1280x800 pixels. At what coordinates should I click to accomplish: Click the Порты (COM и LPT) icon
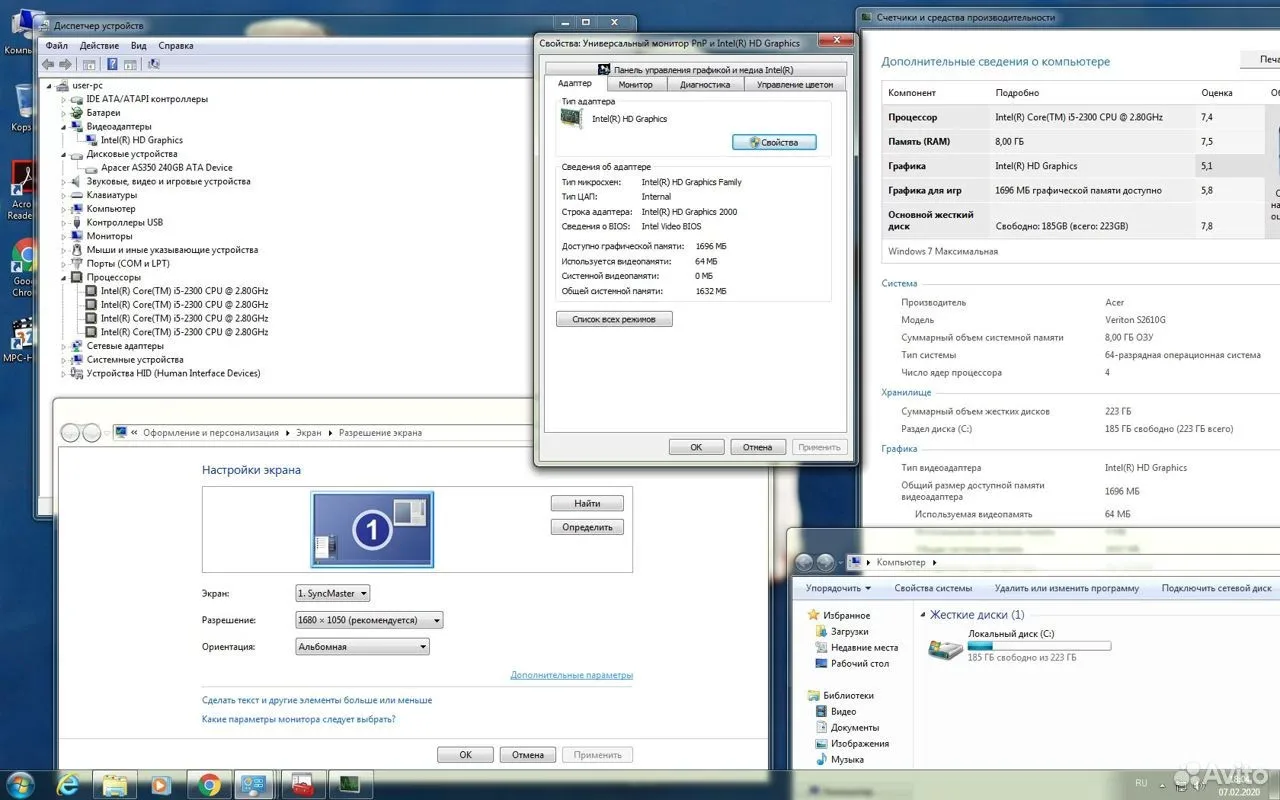click(77, 263)
